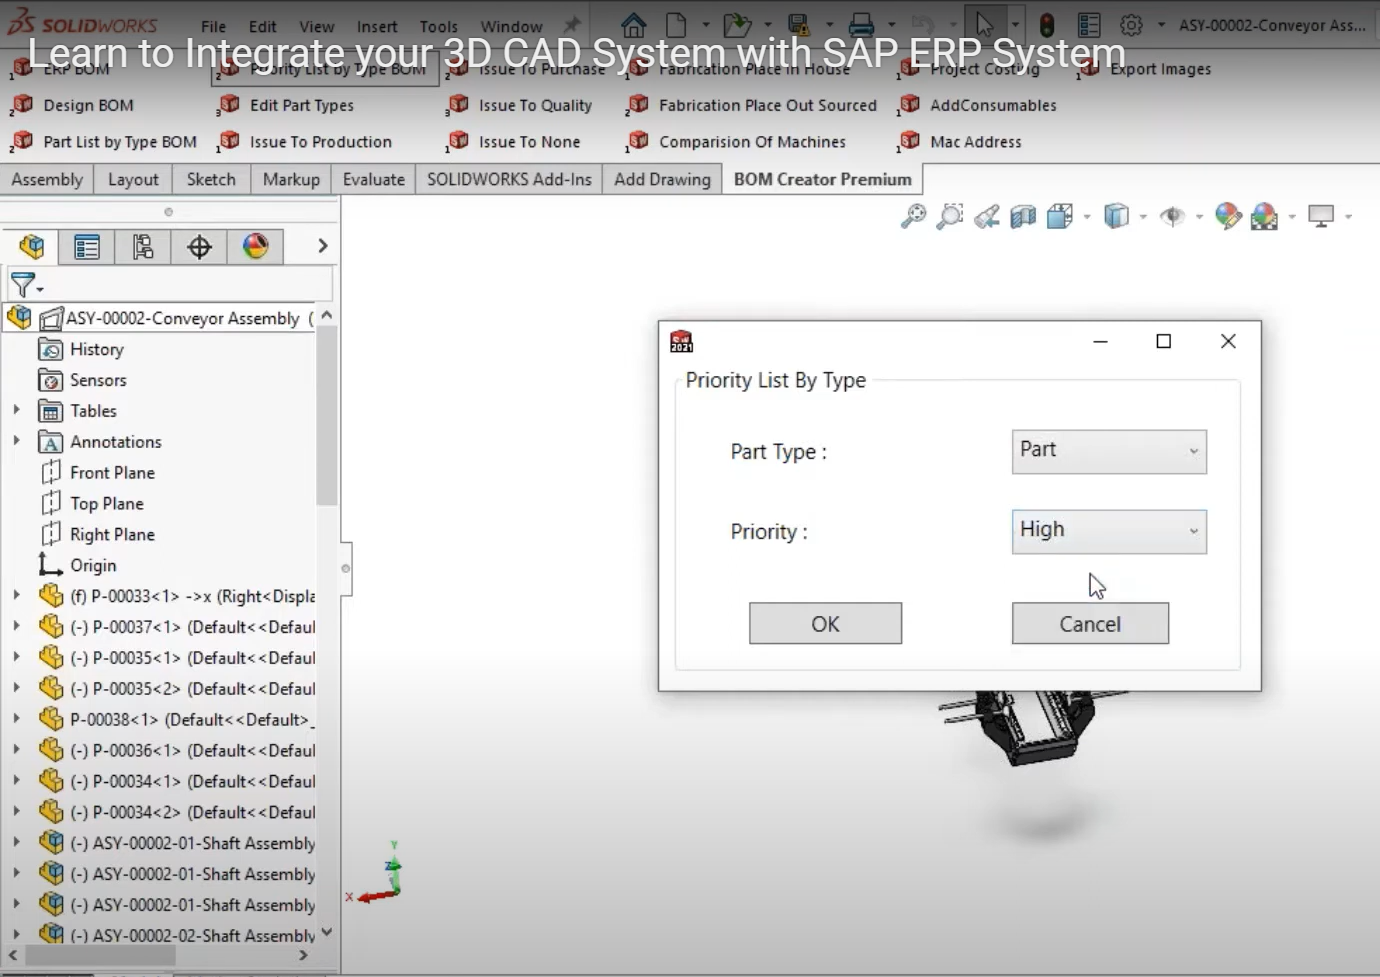The image size is (1380, 977).
Task: Click Section View icon
Action: point(1023,216)
